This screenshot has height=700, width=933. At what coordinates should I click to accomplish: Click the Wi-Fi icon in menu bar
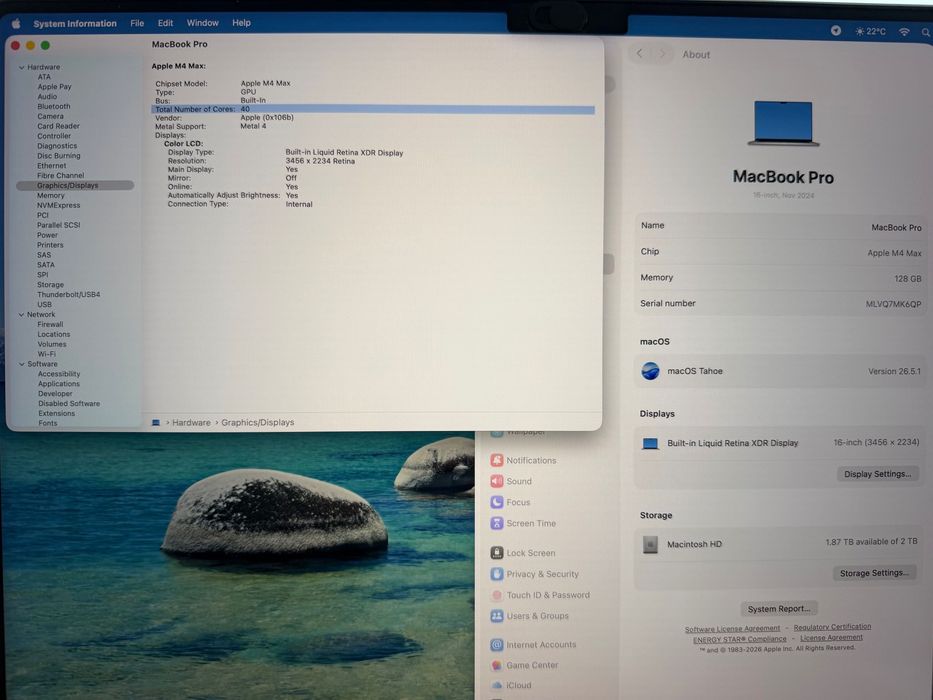pos(904,32)
